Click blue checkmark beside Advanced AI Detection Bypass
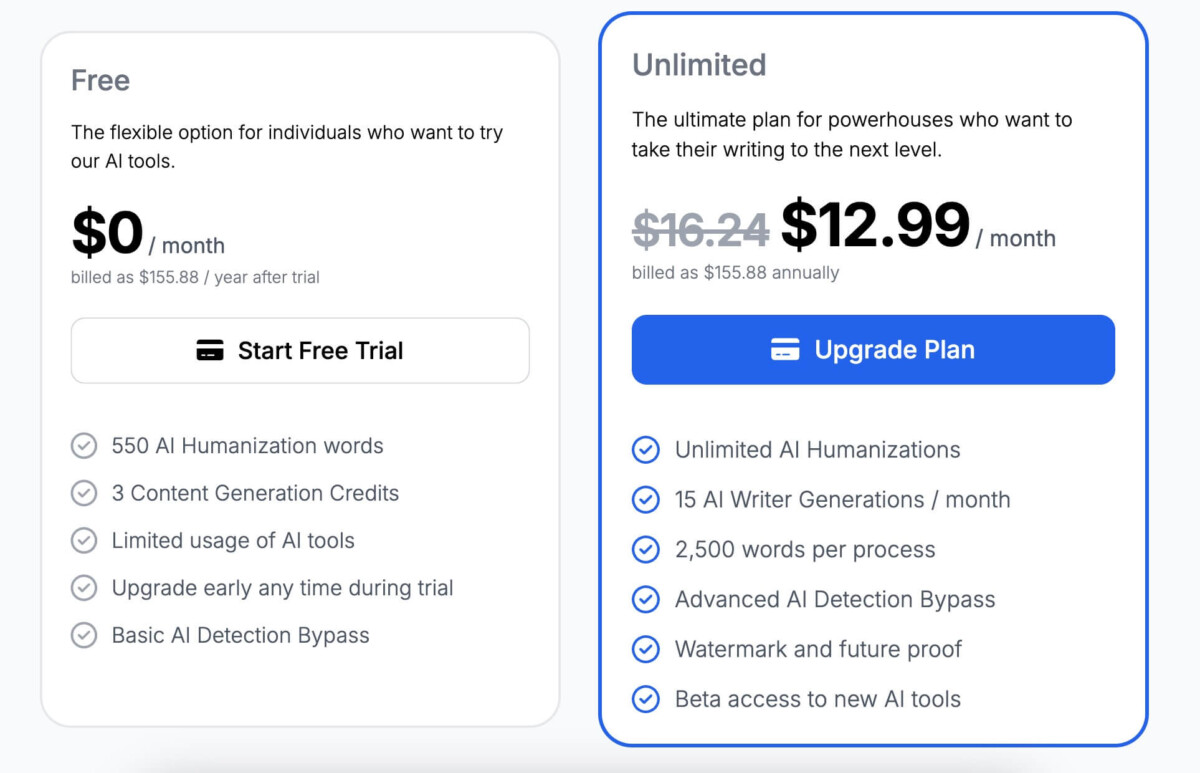Image resolution: width=1200 pixels, height=773 pixels. click(646, 600)
